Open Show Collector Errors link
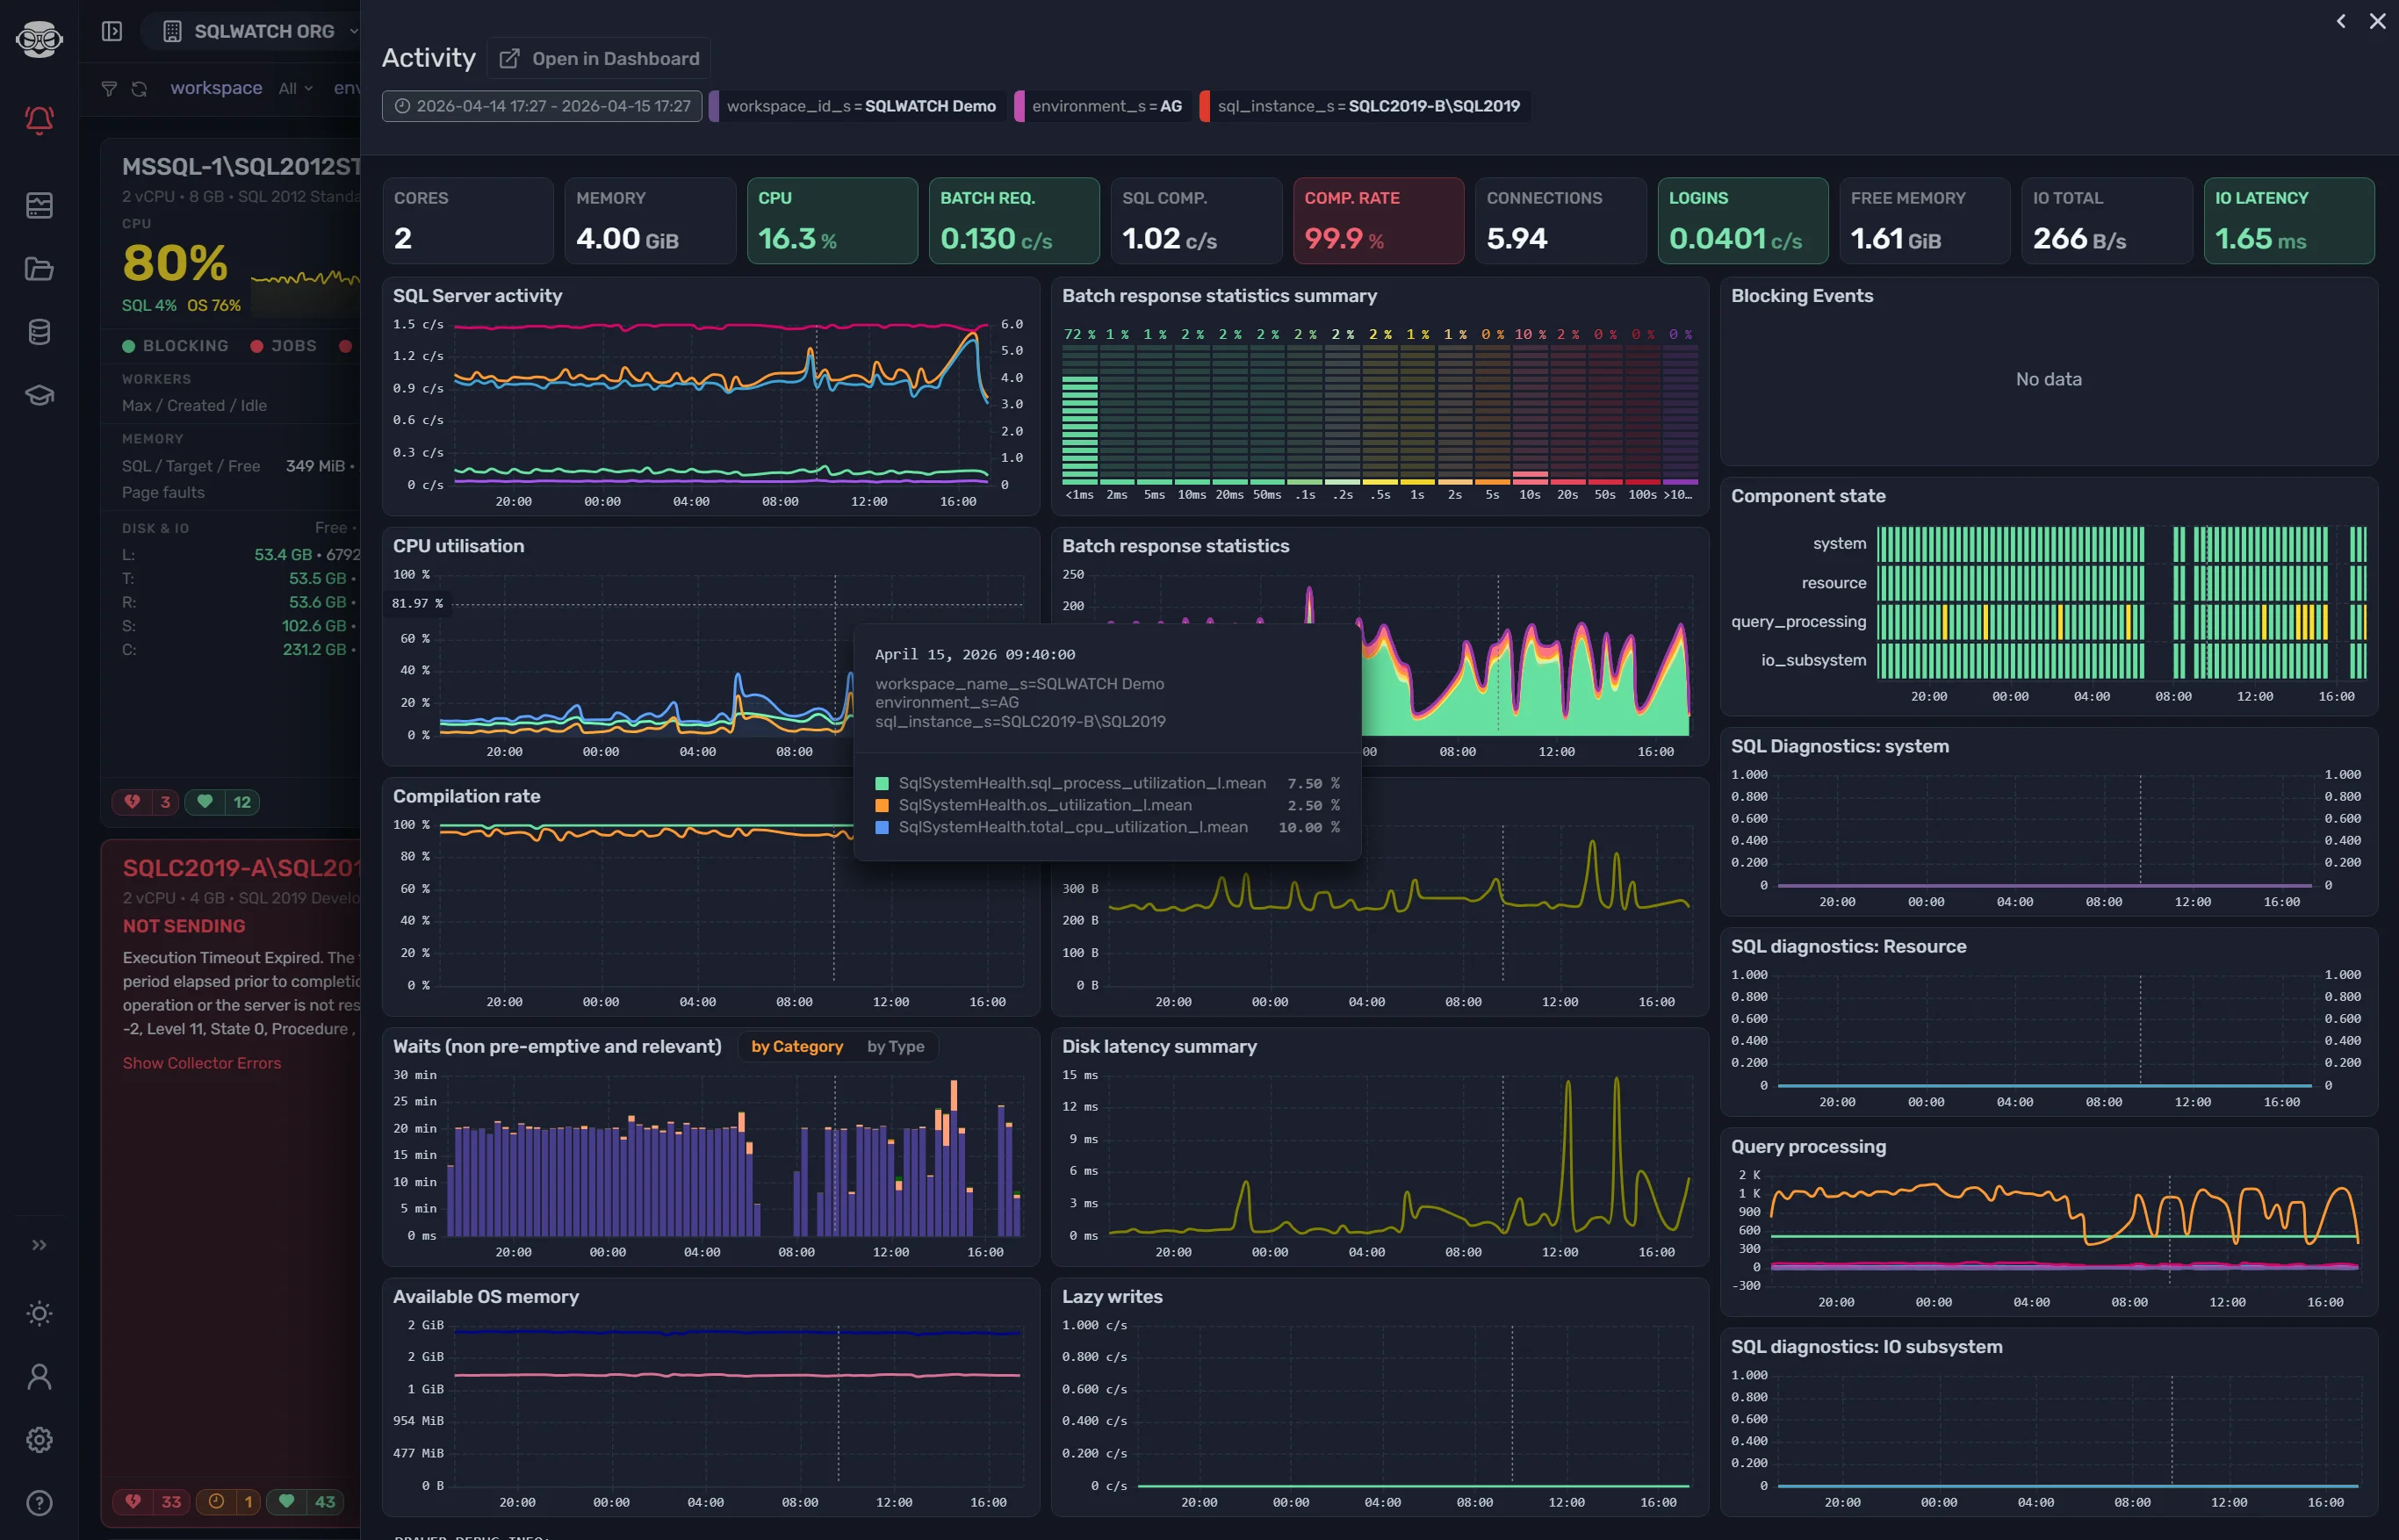The width and height of the screenshot is (2399, 1540). tap(201, 1062)
